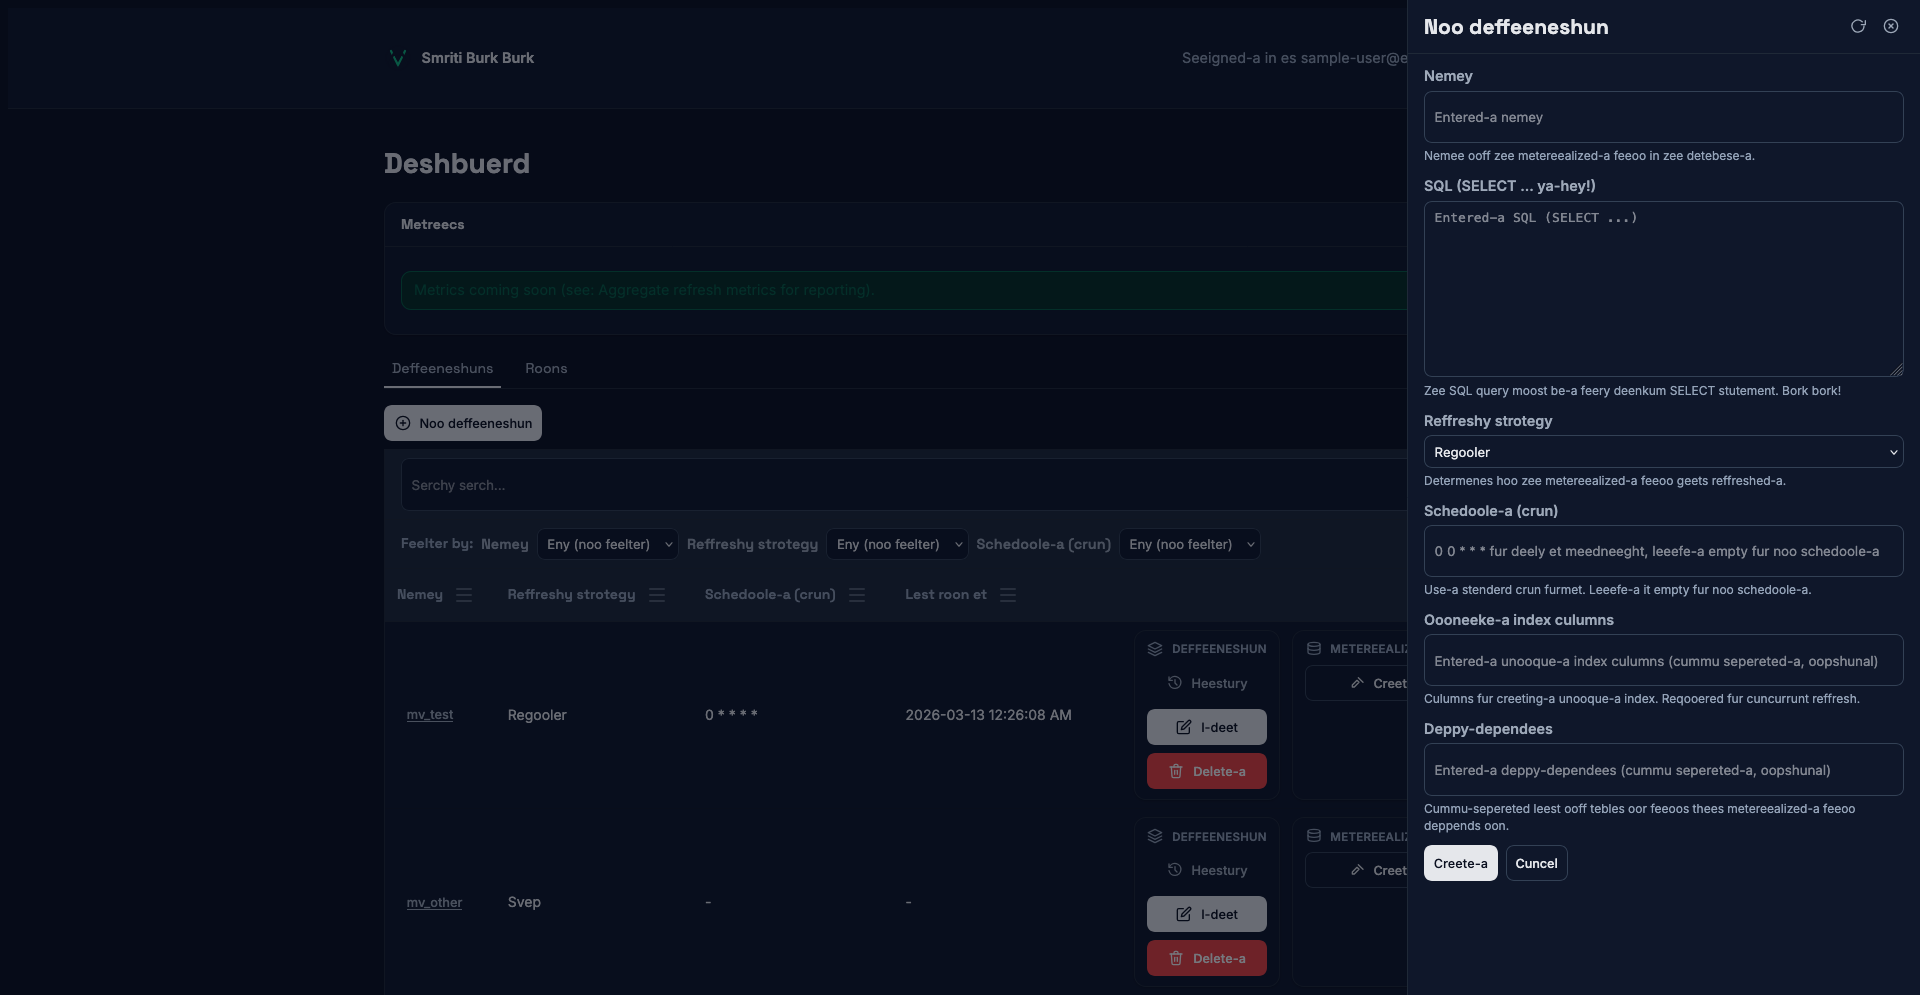
Task: Click the mv_test link
Action: (x=430, y=715)
